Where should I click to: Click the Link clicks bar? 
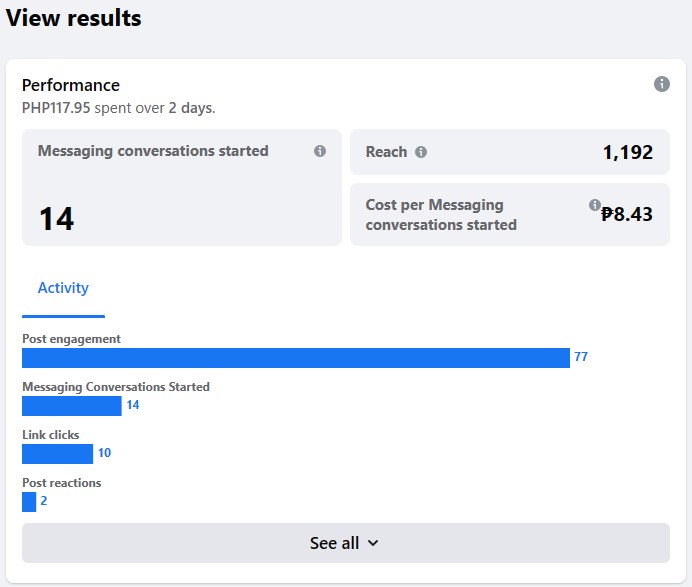tap(57, 453)
